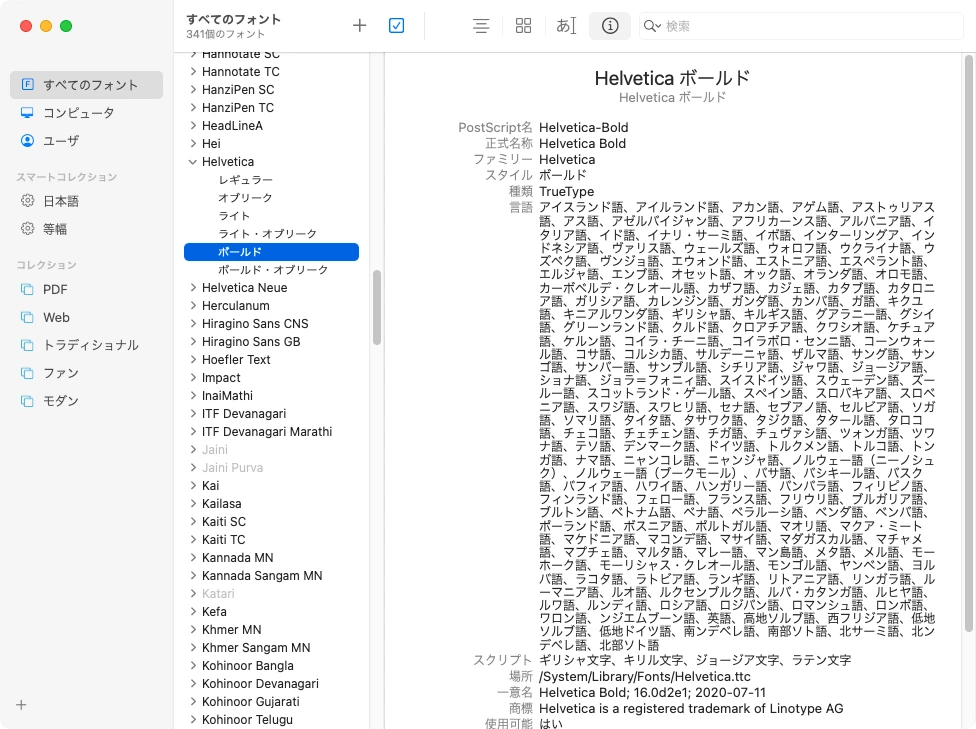Select Kohinoor Bangla font row
The width and height of the screenshot is (976, 729).
[271, 666]
